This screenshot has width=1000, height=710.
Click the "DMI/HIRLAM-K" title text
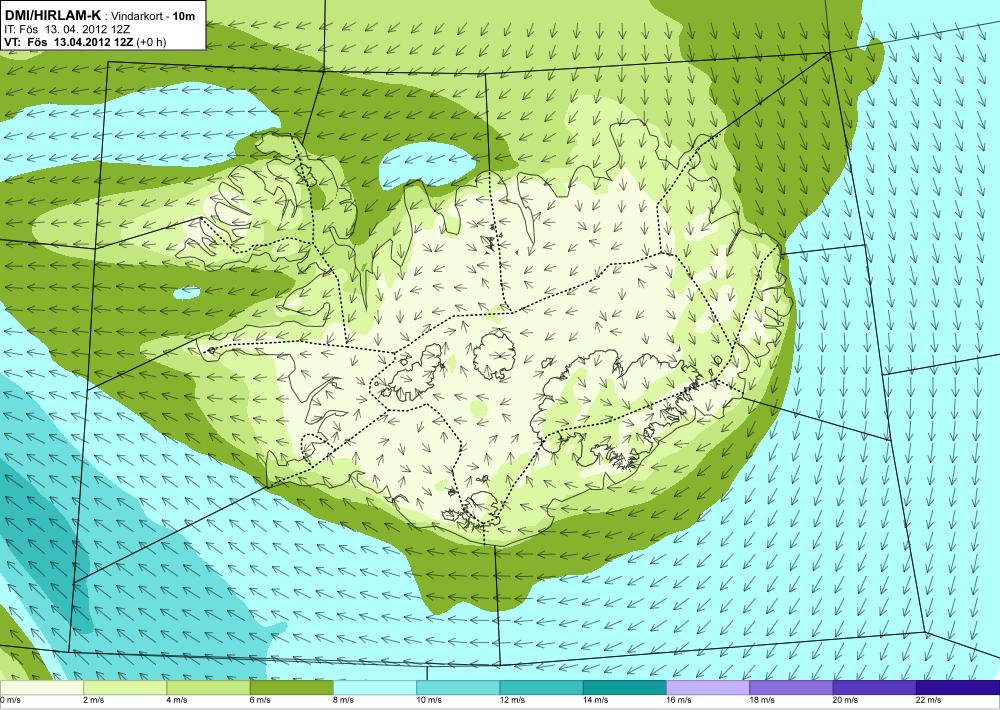52,15
